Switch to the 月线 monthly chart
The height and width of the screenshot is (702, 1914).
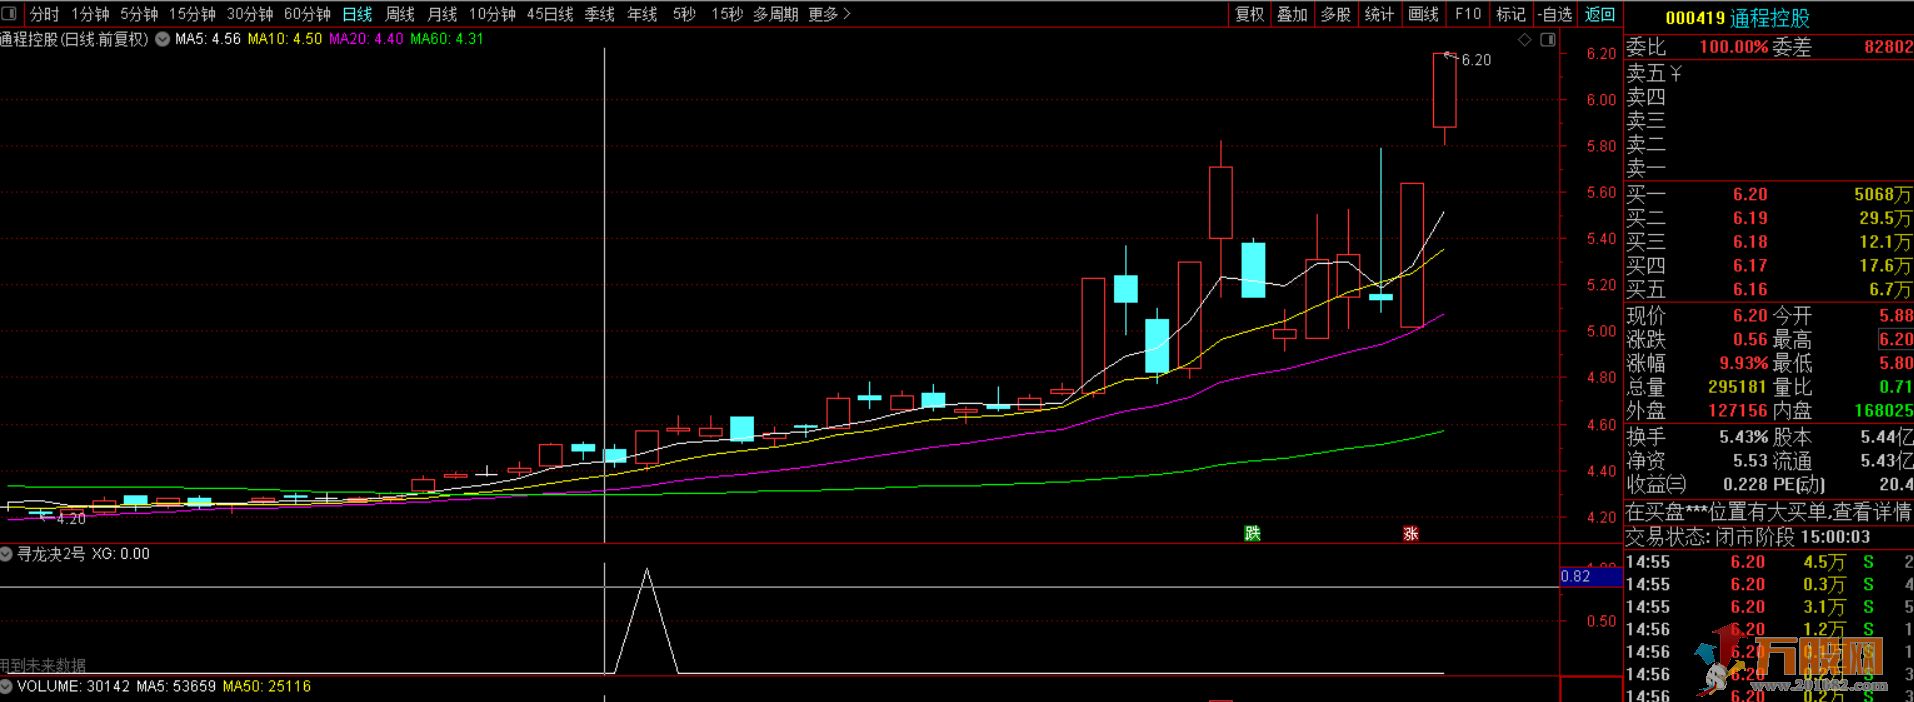(x=442, y=14)
